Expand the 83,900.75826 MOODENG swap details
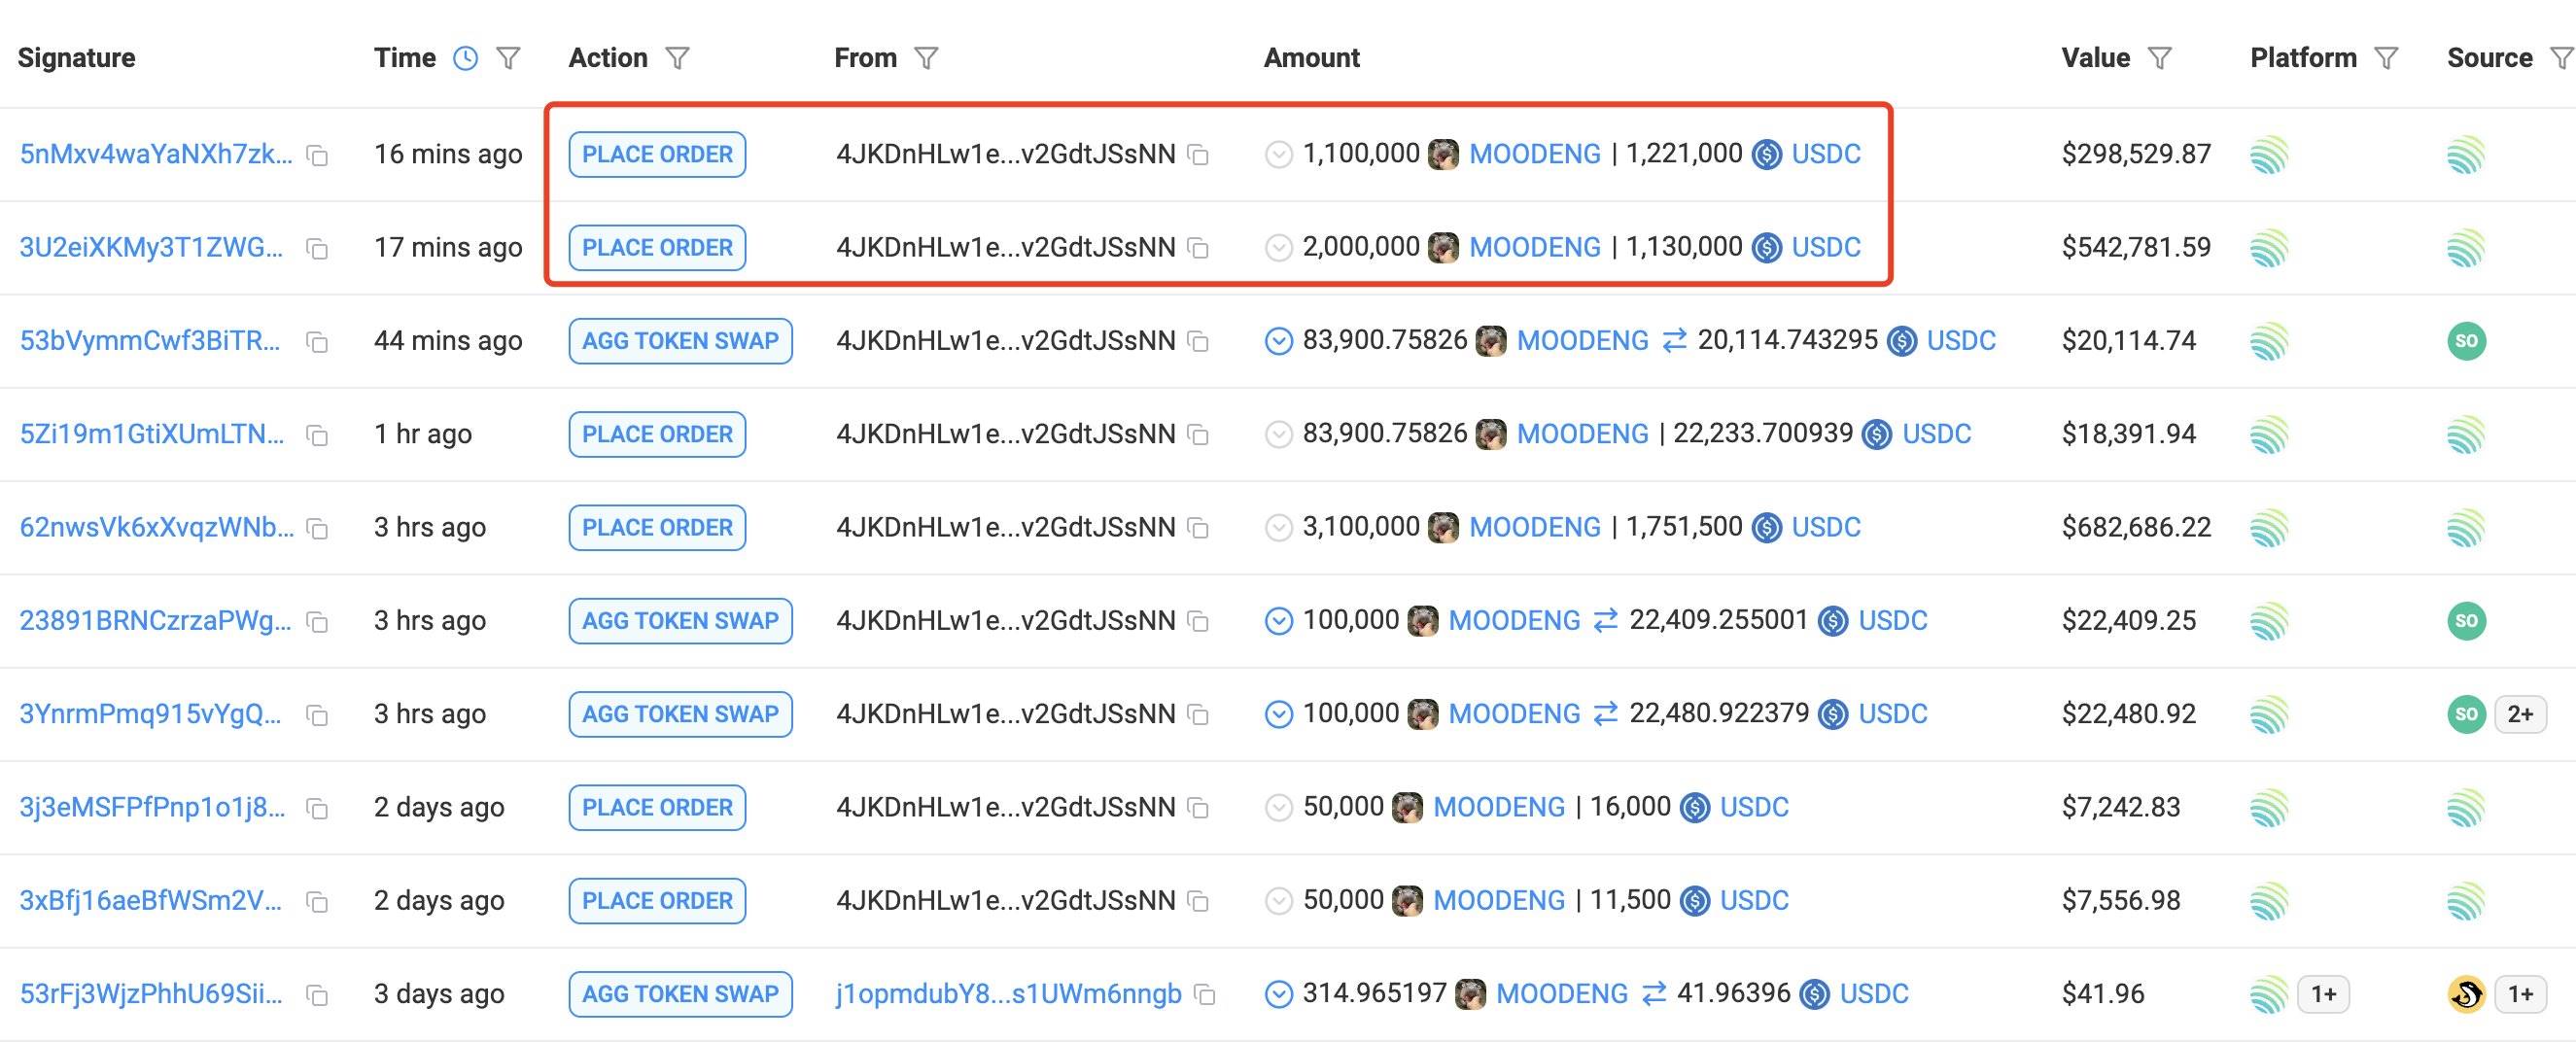 point(1278,342)
